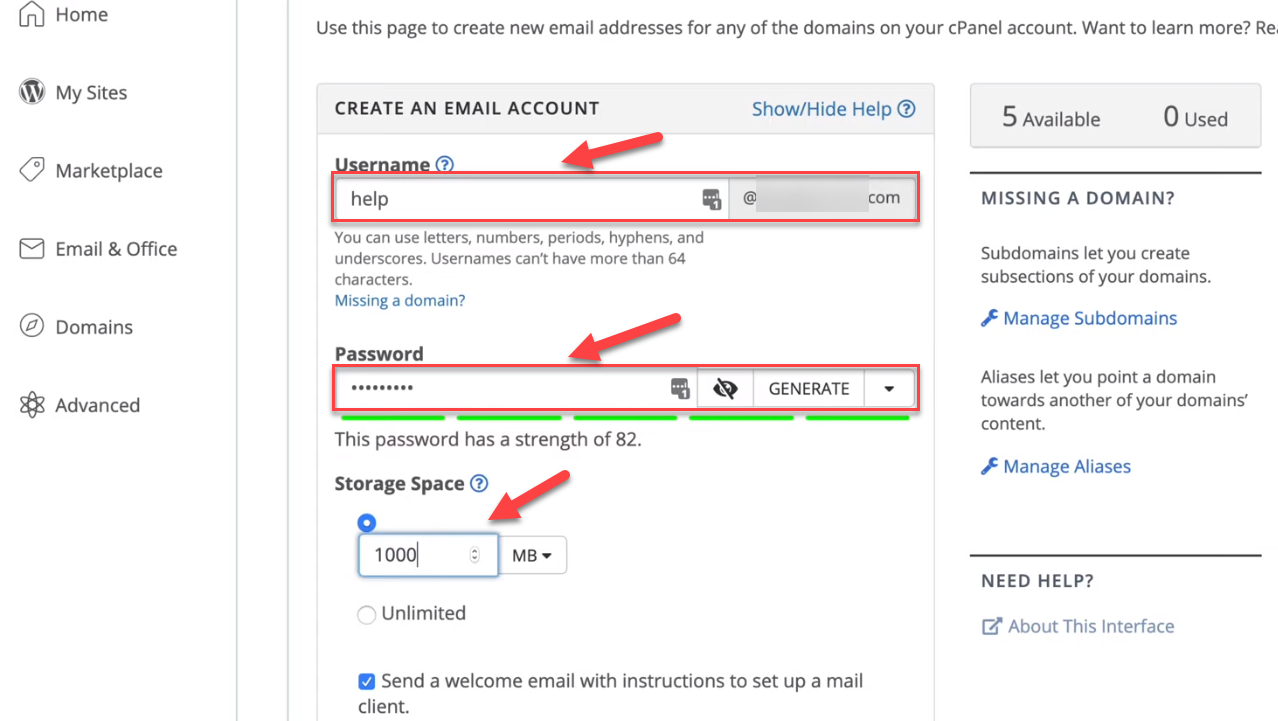This screenshot has height=721, width=1278.
Task: Click password manager icon in Username field
Action: (x=711, y=199)
